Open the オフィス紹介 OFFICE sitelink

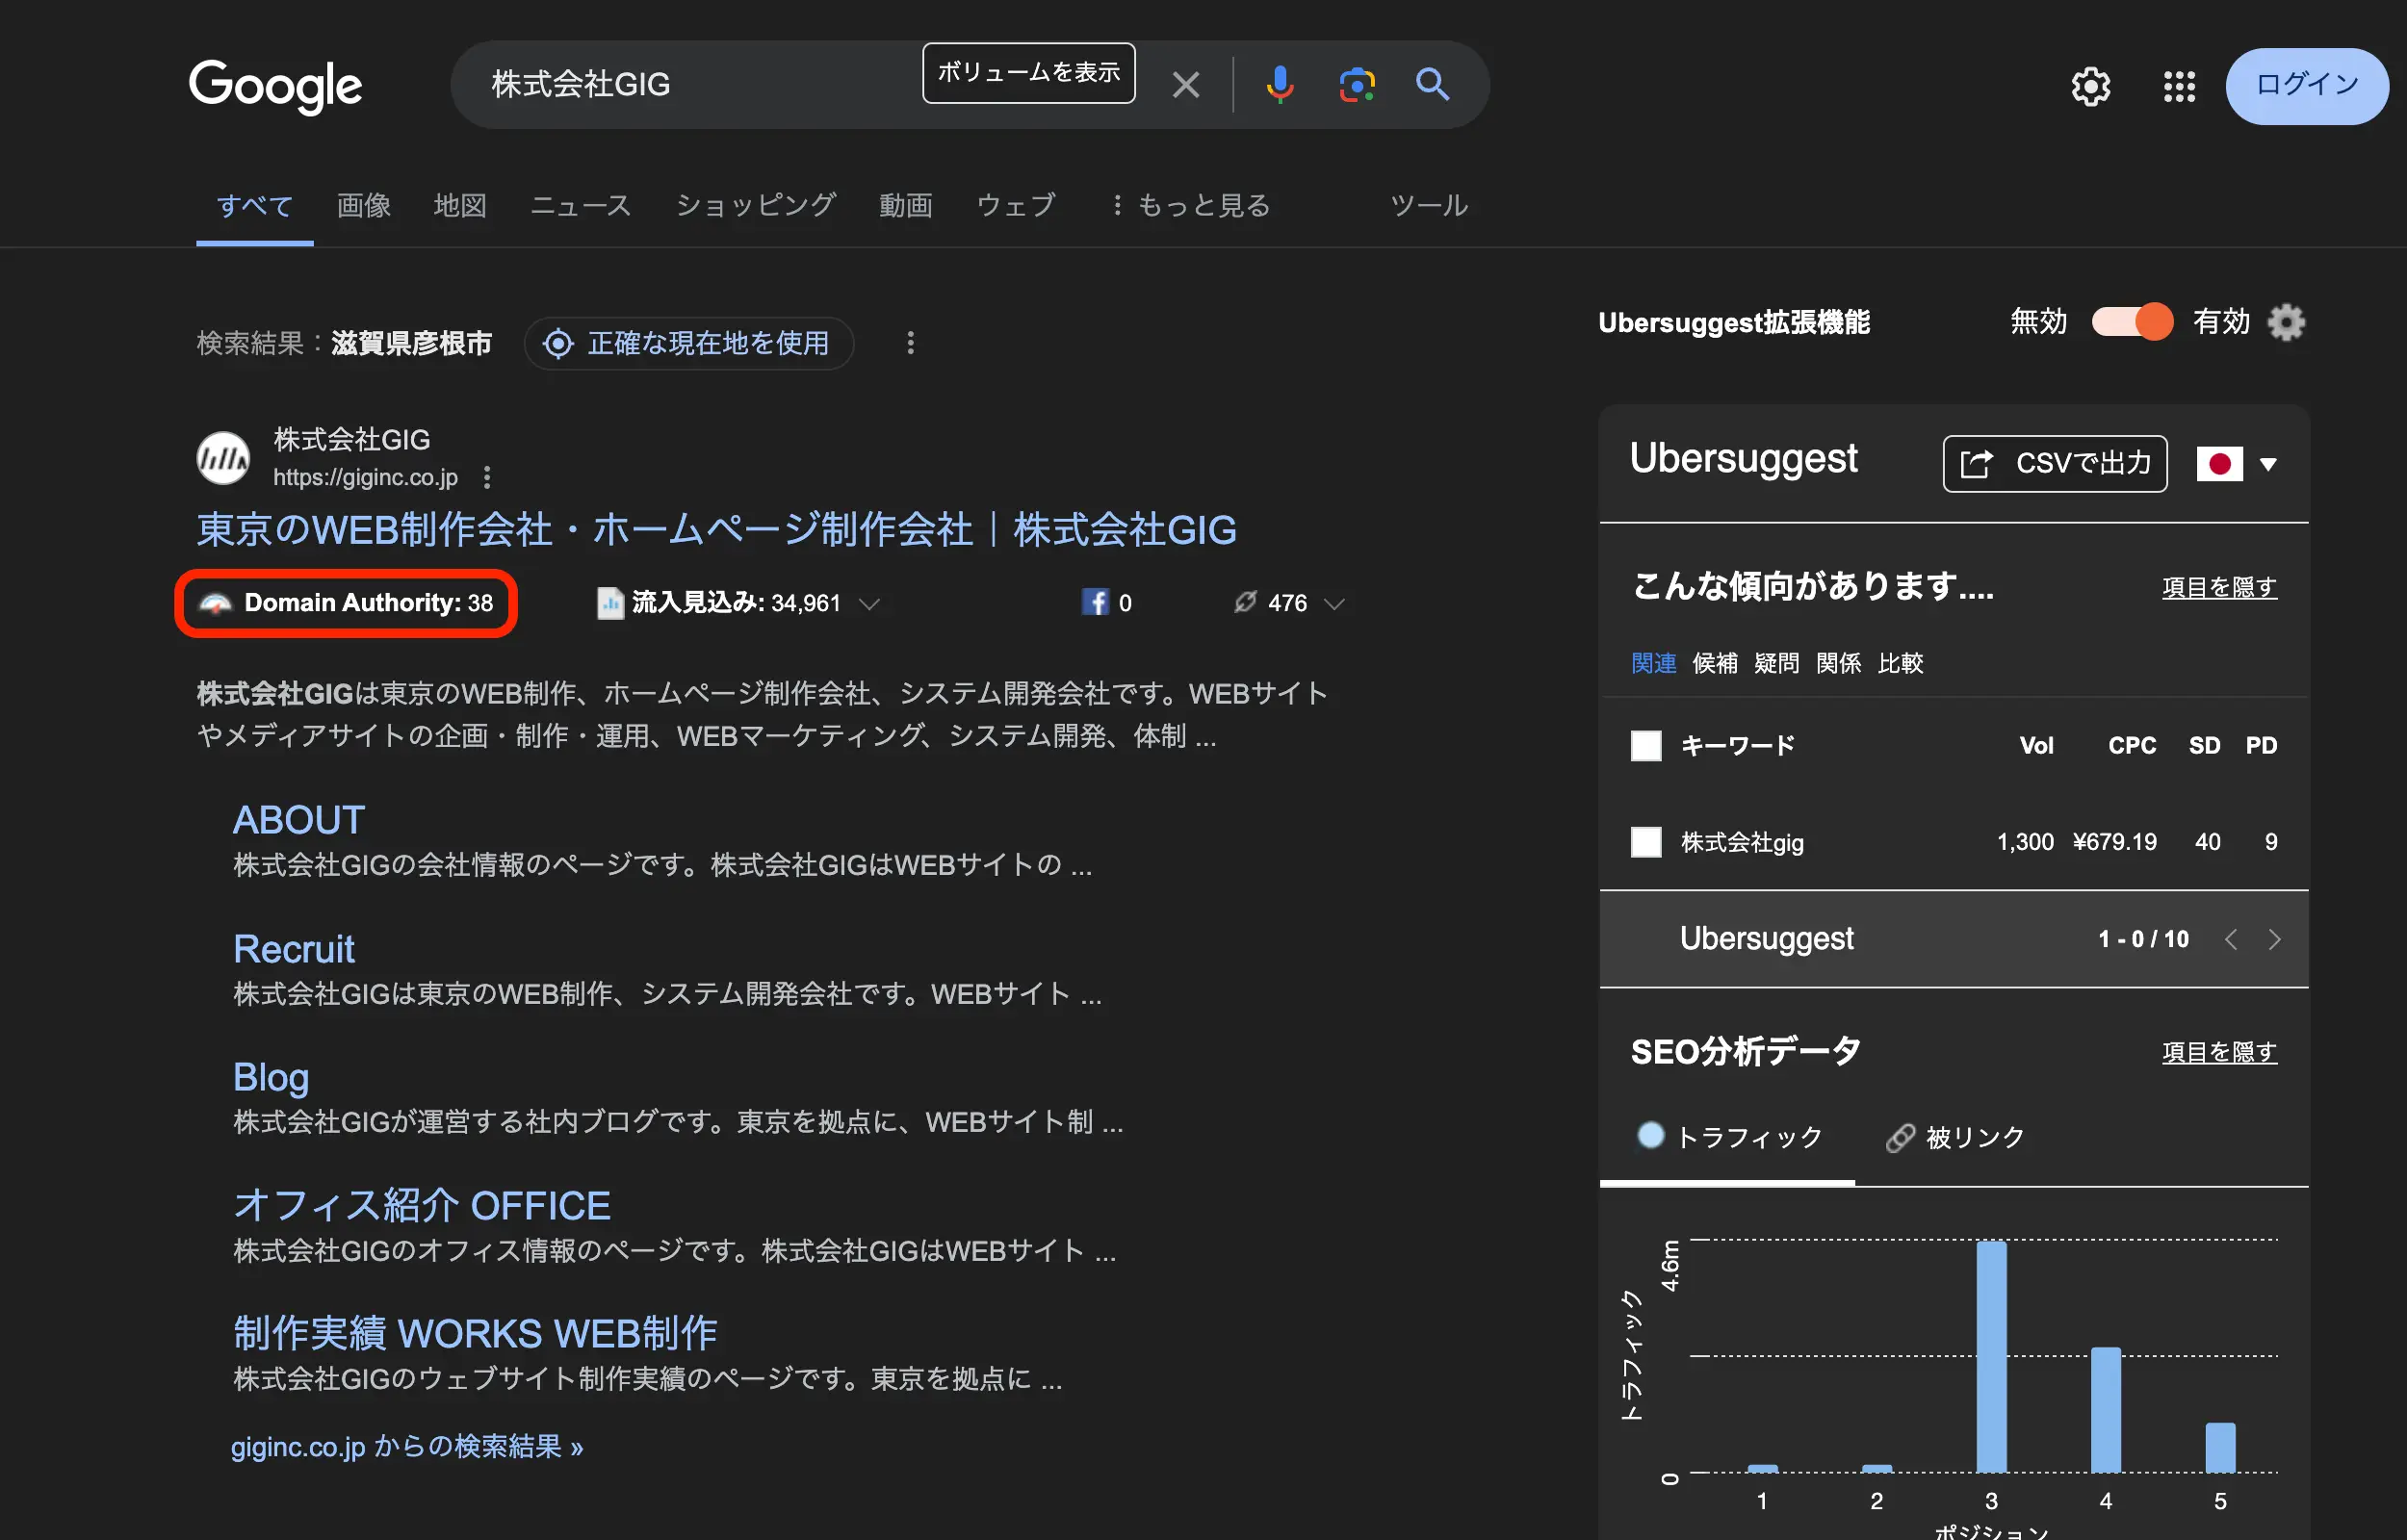coord(421,1205)
